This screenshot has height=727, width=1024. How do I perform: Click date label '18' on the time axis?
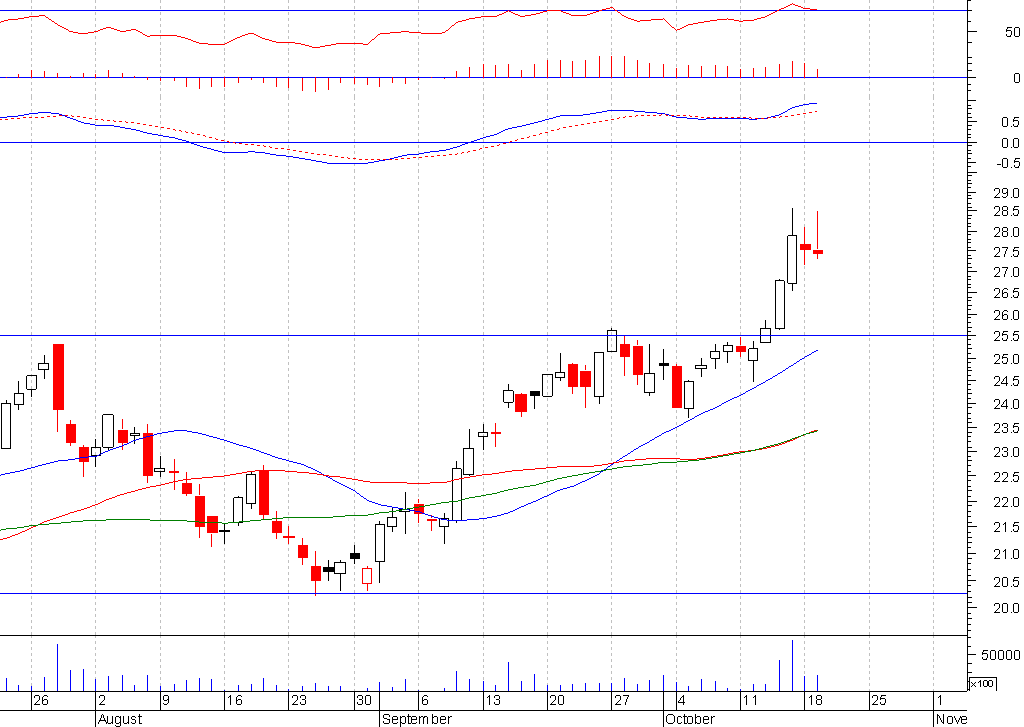tap(814, 701)
